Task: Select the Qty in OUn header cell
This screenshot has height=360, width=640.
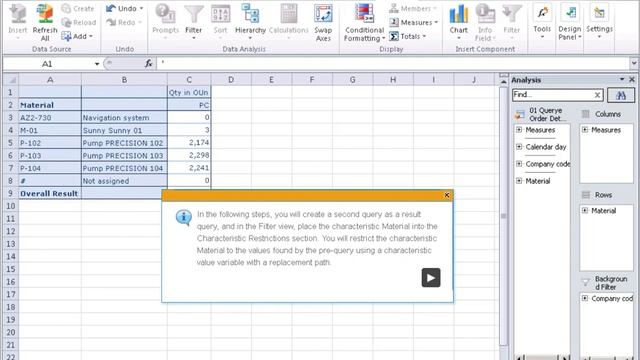Action: [189, 92]
